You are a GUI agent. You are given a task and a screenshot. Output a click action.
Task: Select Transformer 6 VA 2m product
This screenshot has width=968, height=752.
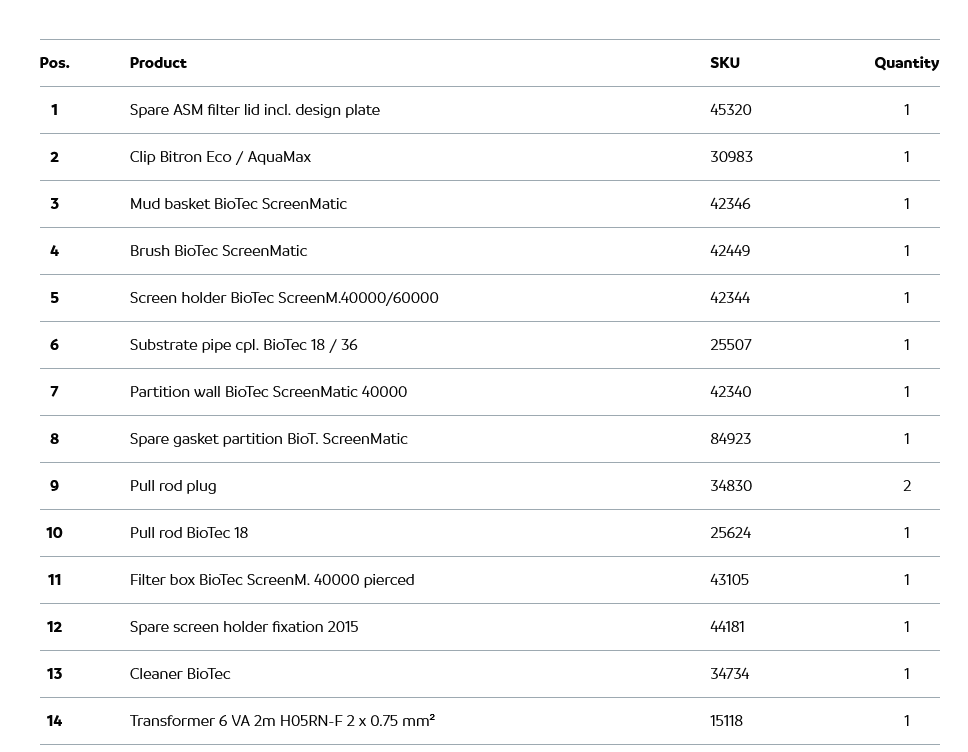coord(282,721)
